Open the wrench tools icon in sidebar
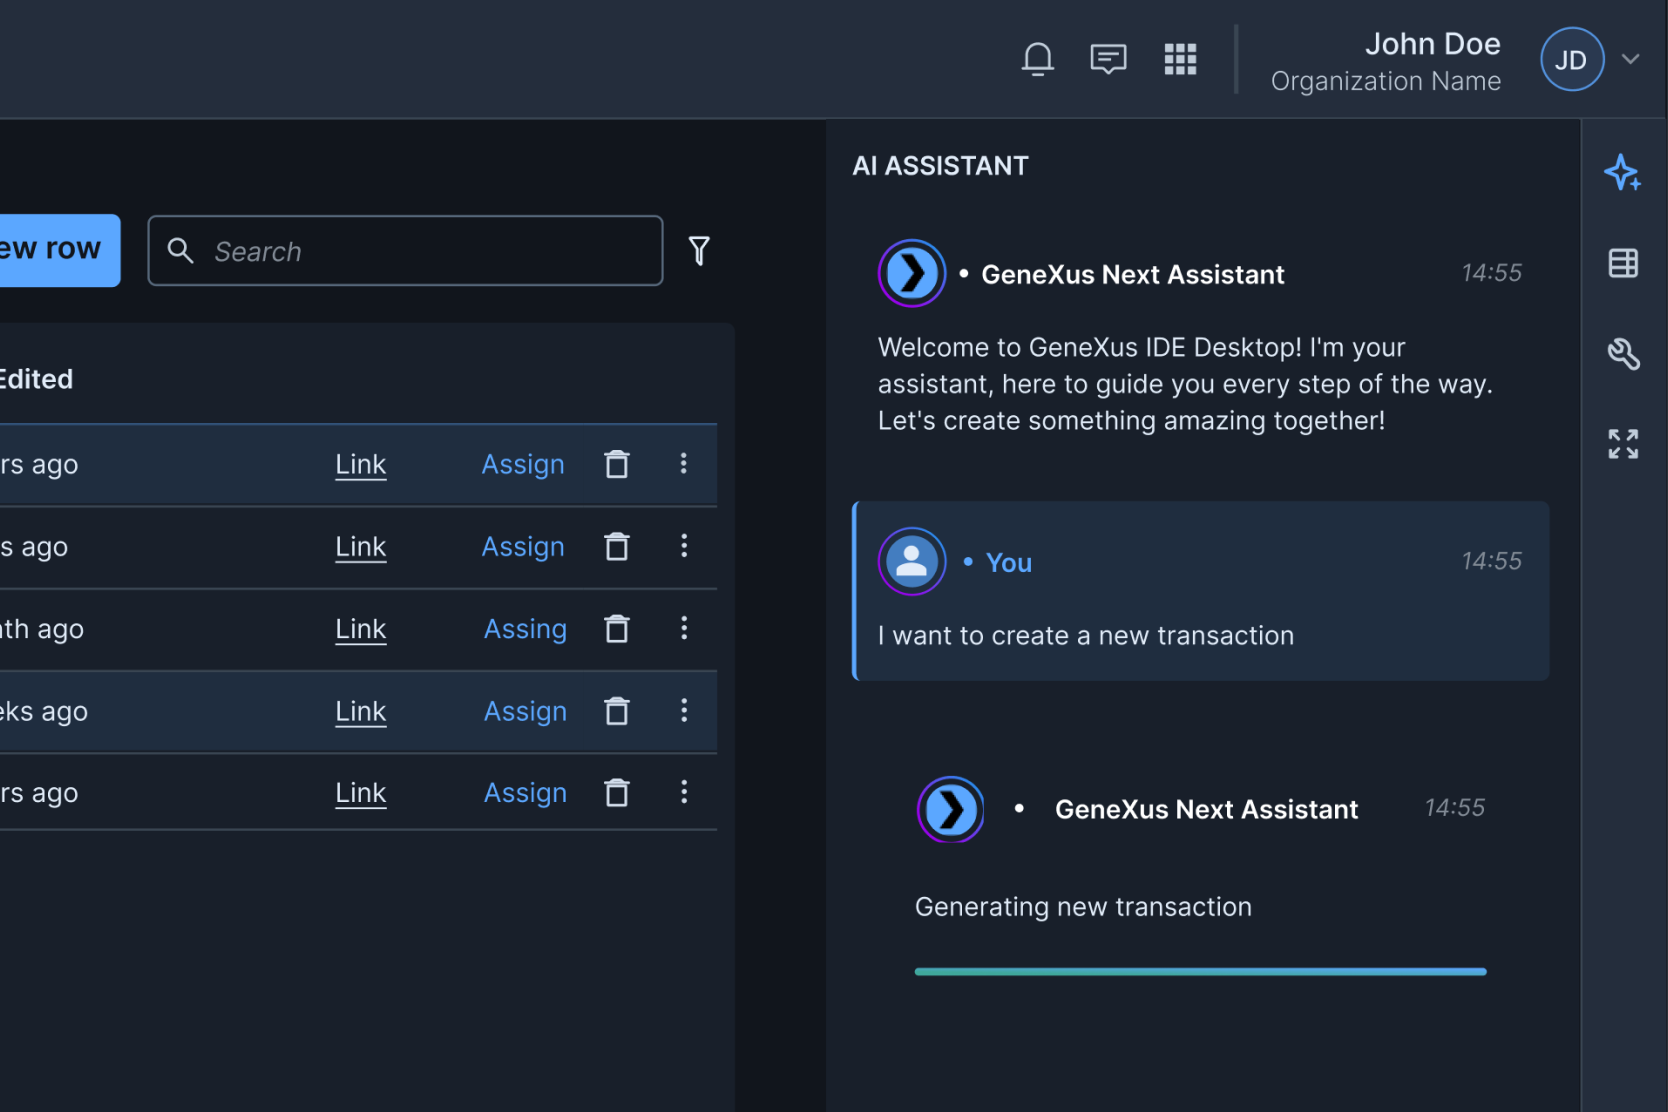 [1623, 353]
